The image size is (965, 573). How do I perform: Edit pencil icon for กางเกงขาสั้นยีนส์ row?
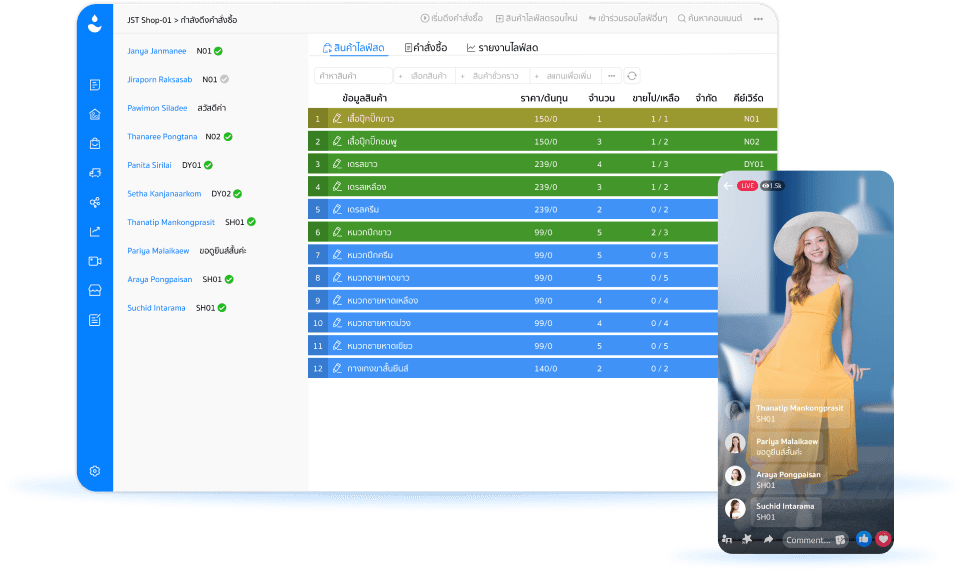tap(337, 368)
